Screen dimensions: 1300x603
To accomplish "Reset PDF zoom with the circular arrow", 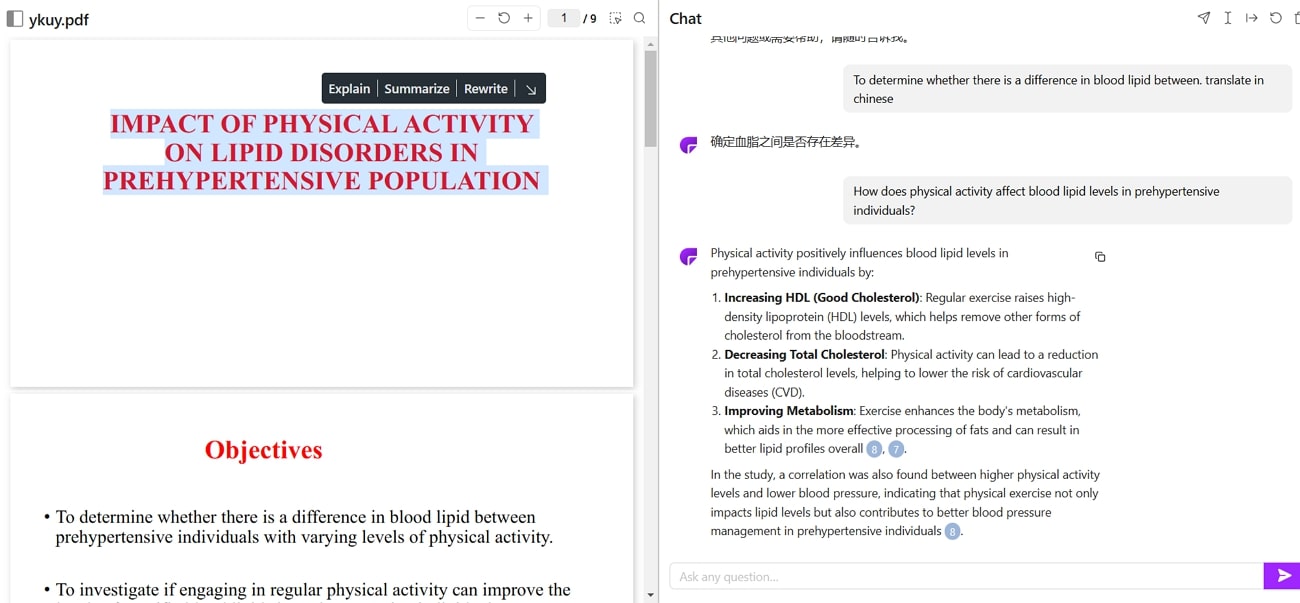I will 504,18.
